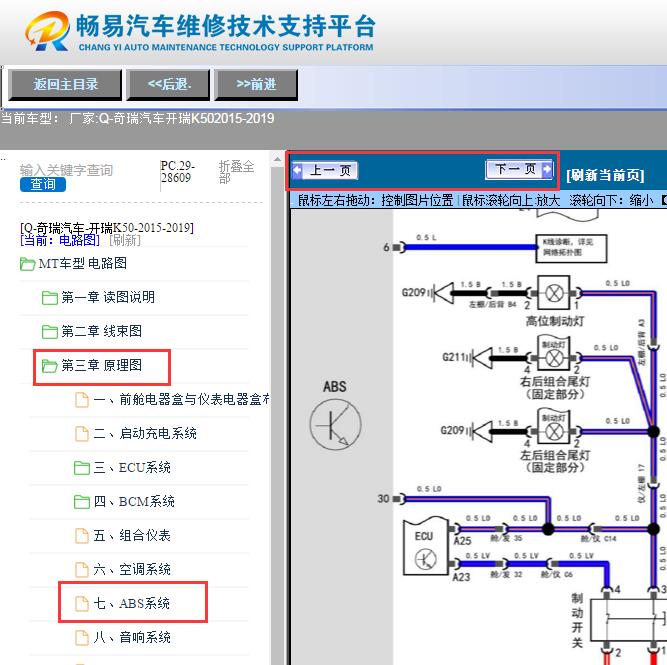Screen dimensions: 667x665
Task: Click the sidebar vertical scrollbar track
Action: (x=277, y=415)
